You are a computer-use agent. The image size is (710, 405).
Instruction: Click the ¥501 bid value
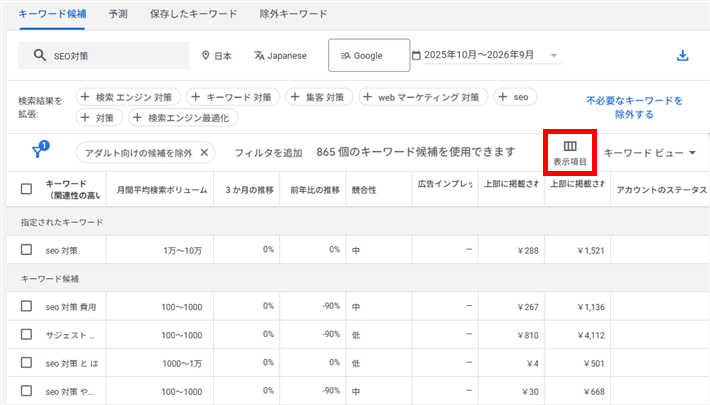tap(594, 363)
